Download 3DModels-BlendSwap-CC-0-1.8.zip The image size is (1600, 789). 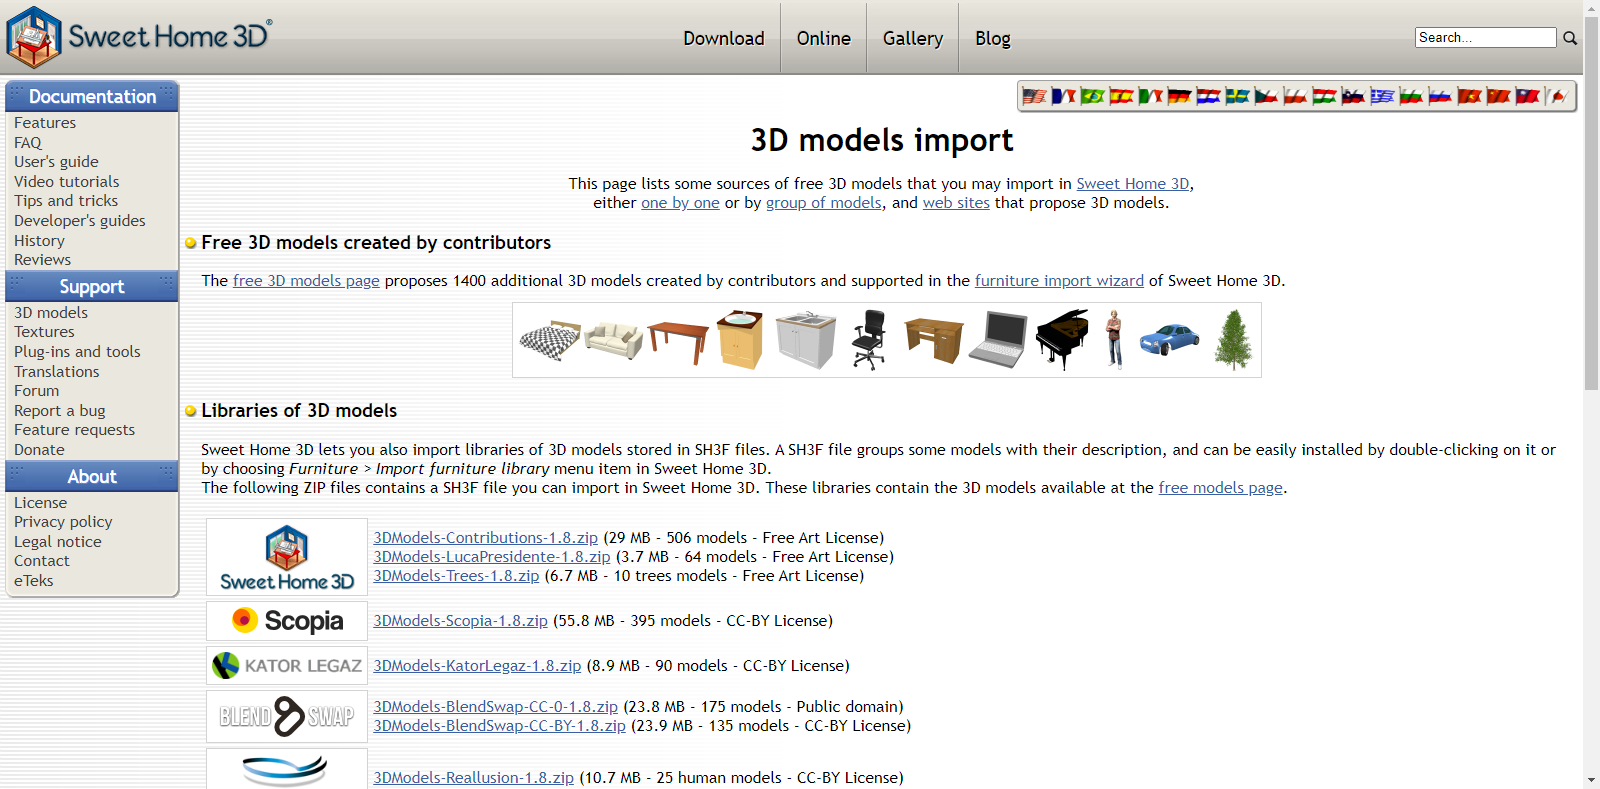[x=496, y=707]
